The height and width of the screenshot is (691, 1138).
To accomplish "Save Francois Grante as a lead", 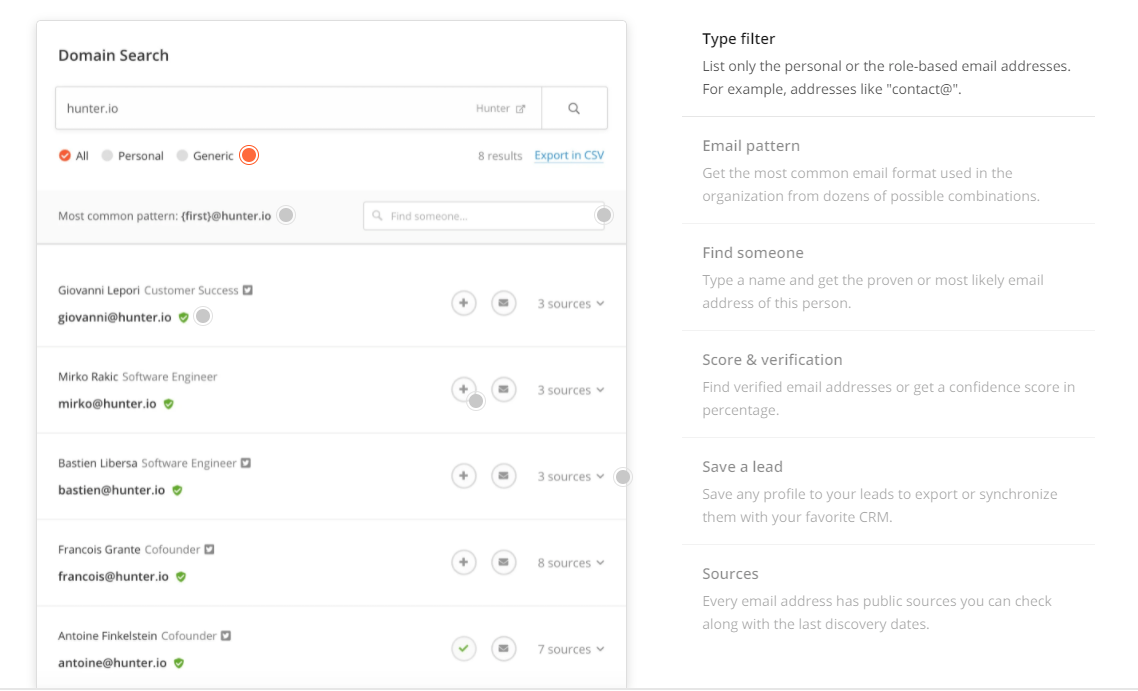I will pyautogui.click(x=464, y=562).
